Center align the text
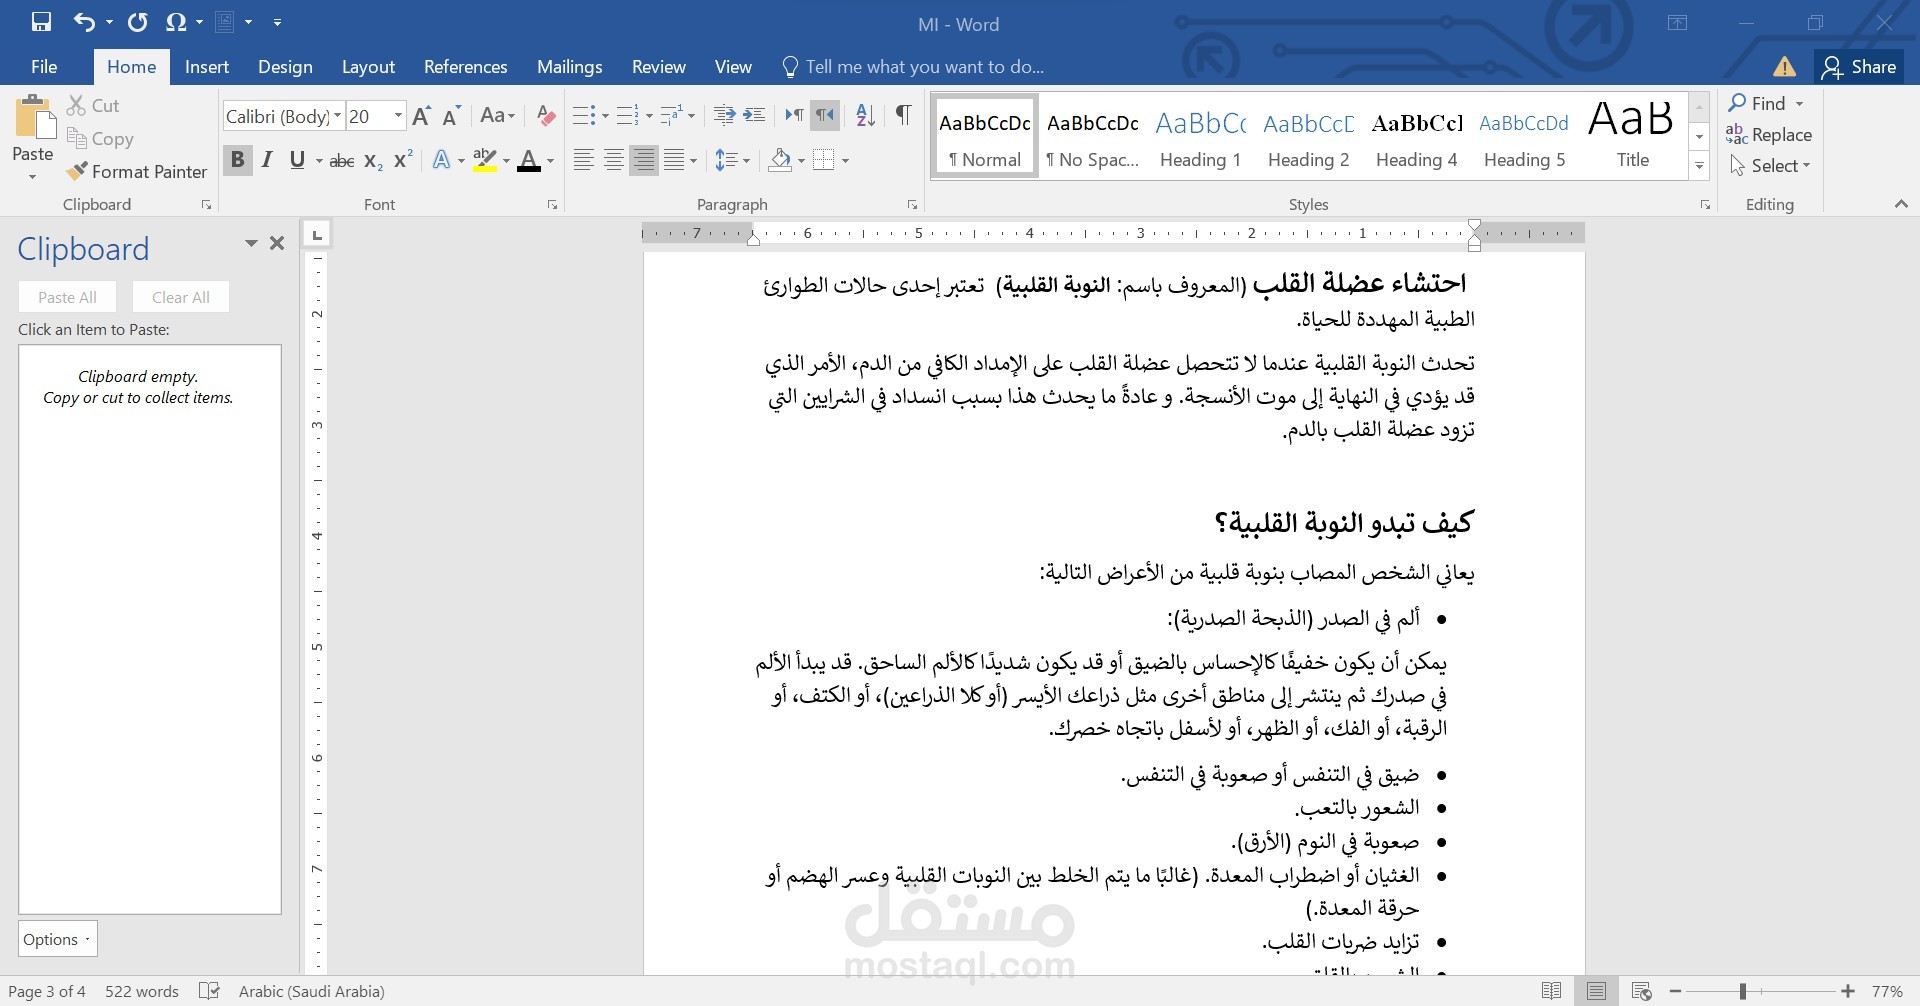The height and width of the screenshot is (1006, 1920). (x=614, y=161)
